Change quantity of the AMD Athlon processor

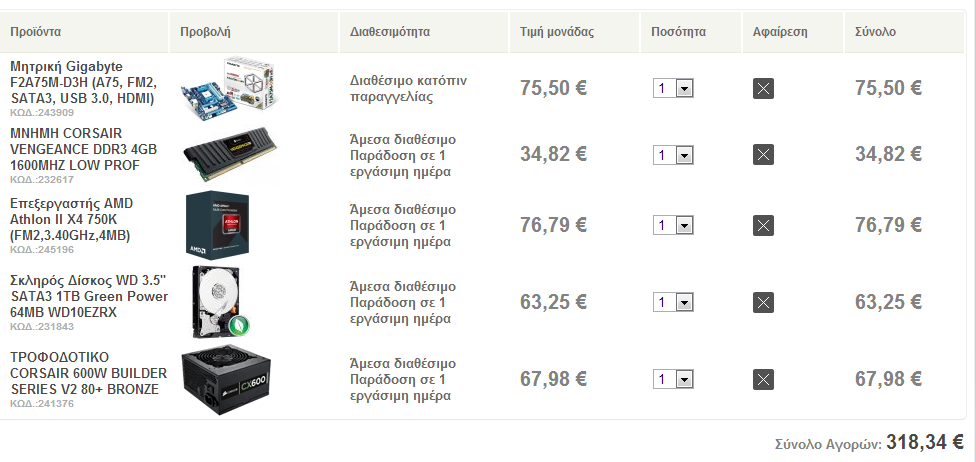673,225
